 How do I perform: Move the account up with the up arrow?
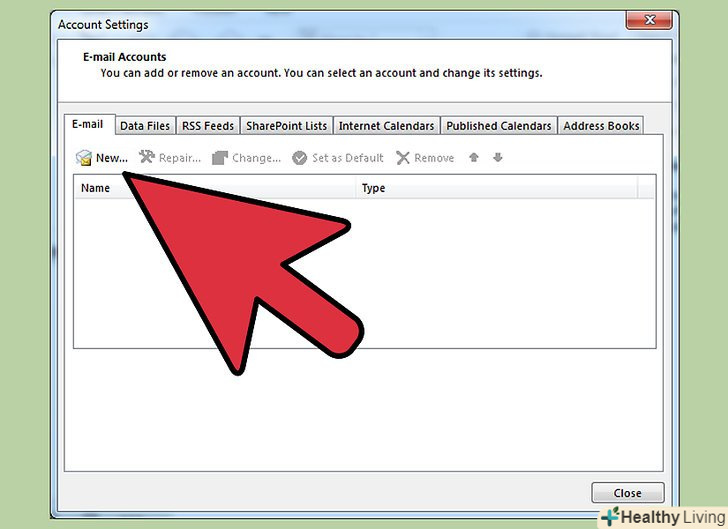click(x=474, y=157)
